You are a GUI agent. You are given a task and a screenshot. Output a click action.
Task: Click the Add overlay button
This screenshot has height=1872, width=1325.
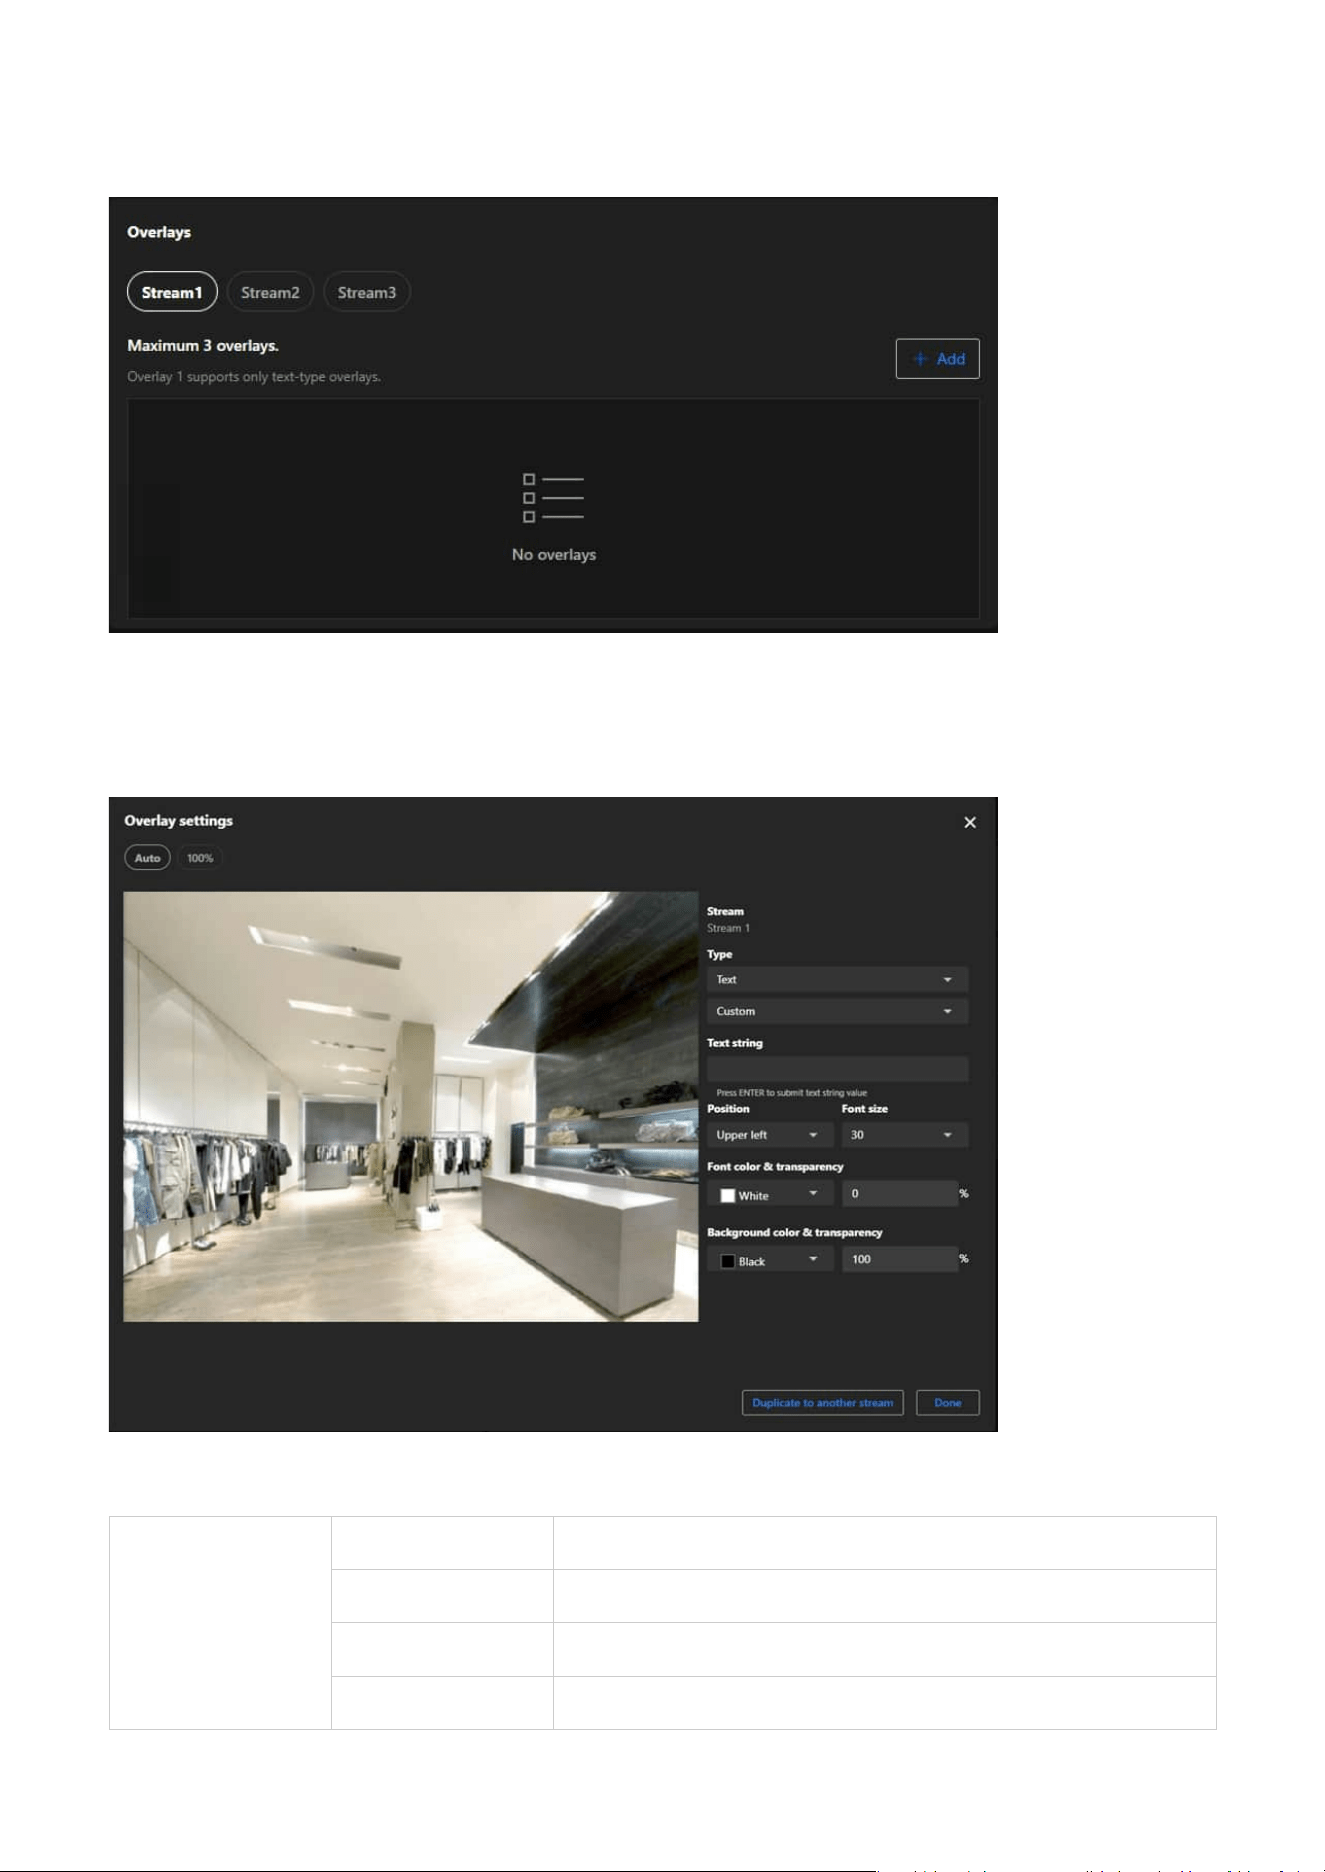pos(937,359)
